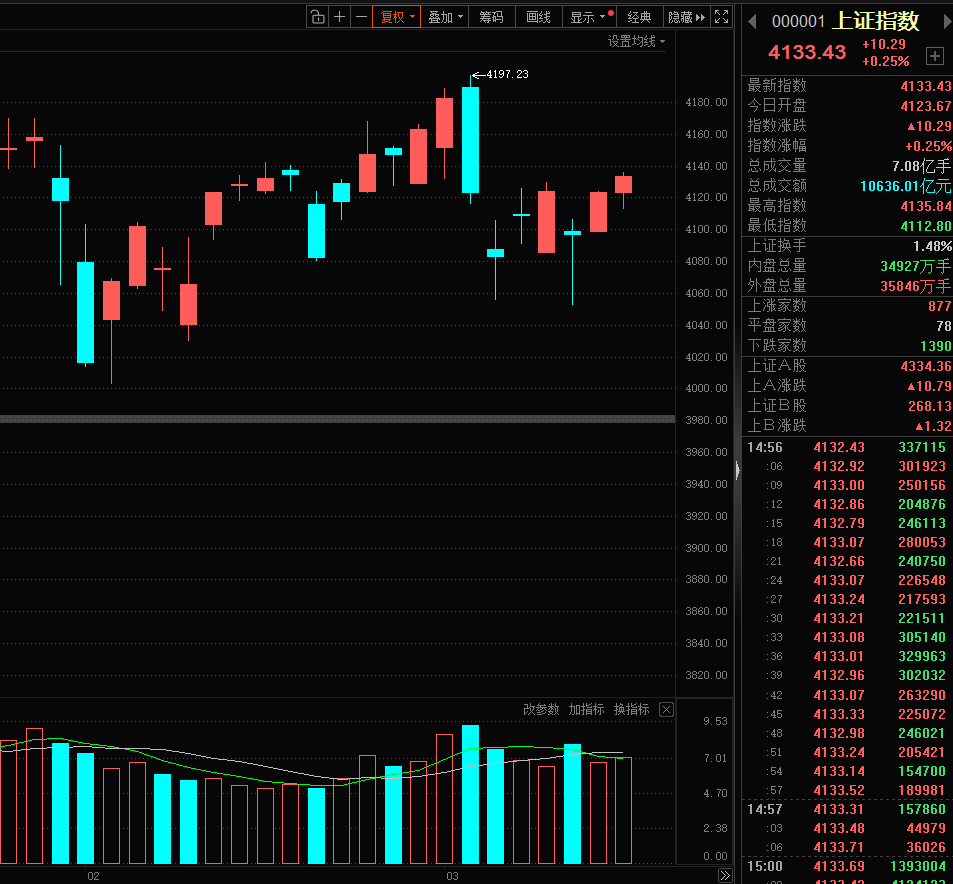Select the 画线 drawing tool

[538, 17]
